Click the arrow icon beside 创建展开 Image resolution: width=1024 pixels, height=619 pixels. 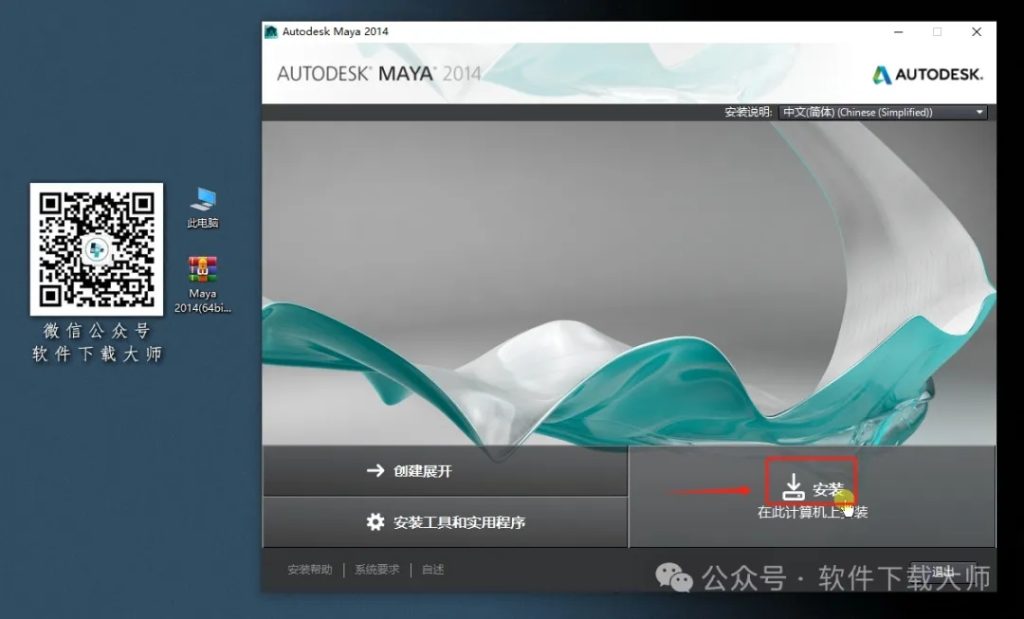[x=376, y=470]
